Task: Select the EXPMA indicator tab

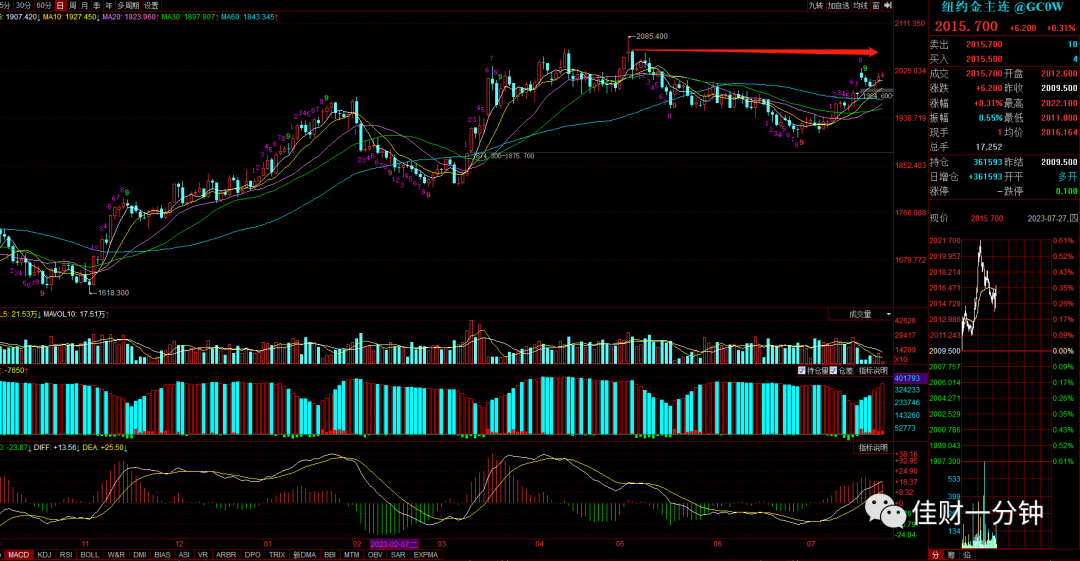Action: 426,555
